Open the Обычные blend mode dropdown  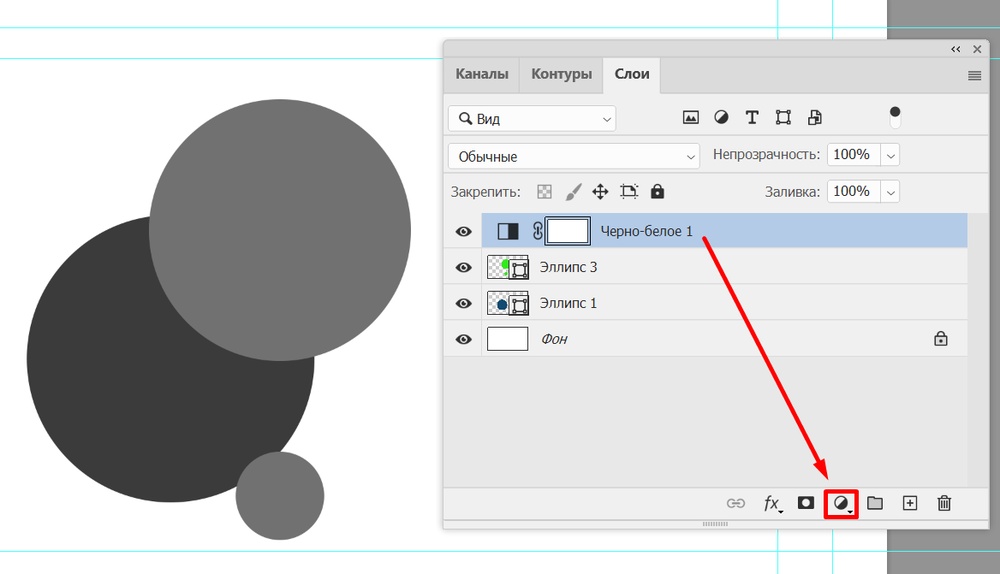coord(574,157)
